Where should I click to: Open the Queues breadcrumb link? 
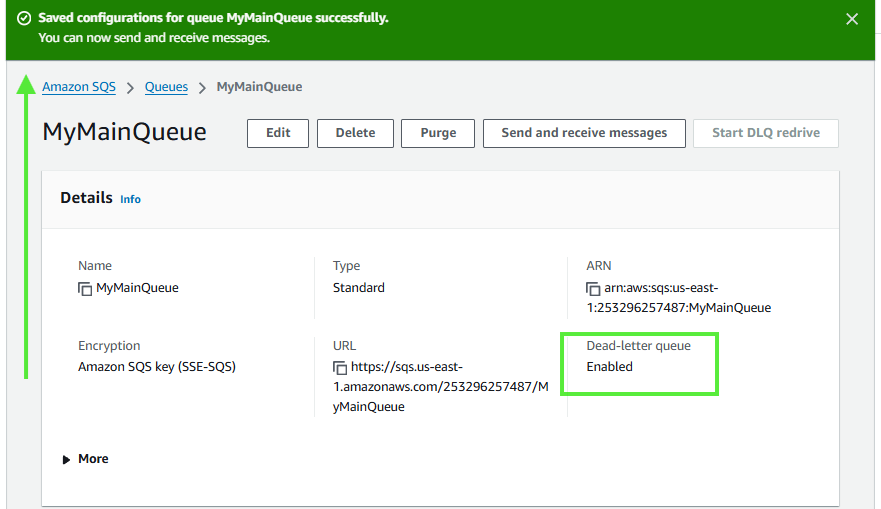(166, 87)
